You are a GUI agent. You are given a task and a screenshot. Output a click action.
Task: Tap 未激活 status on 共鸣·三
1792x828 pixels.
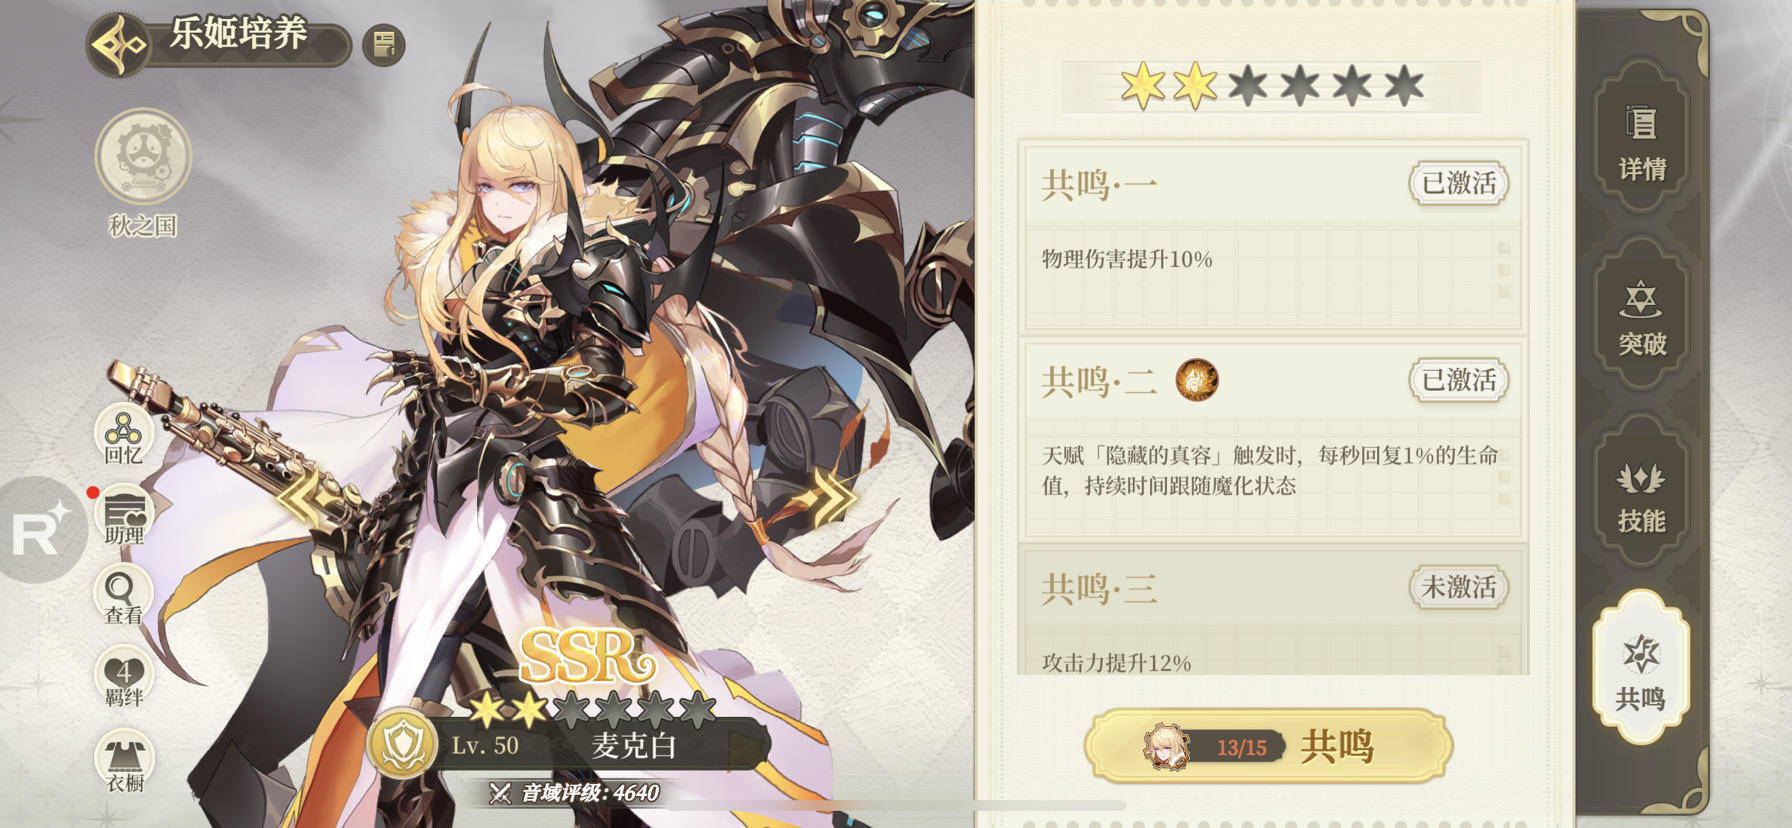[1459, 588]
